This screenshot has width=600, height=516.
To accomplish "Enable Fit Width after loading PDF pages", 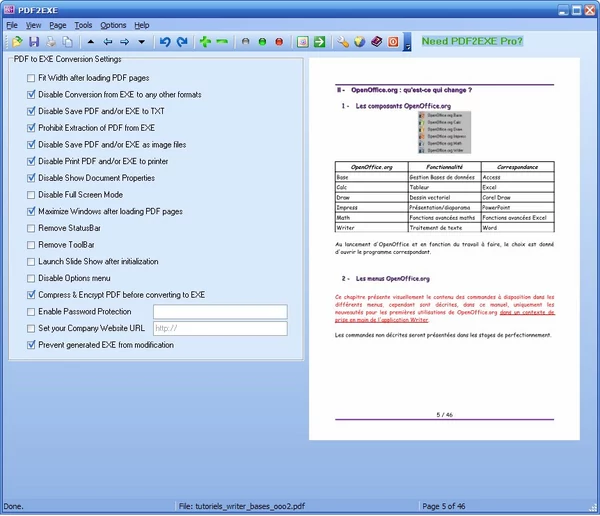I will pyautogui.click(x=31, y=78).
